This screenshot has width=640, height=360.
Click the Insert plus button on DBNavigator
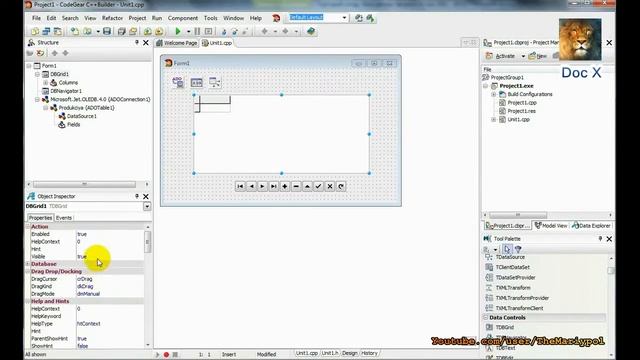coord(285,186)
